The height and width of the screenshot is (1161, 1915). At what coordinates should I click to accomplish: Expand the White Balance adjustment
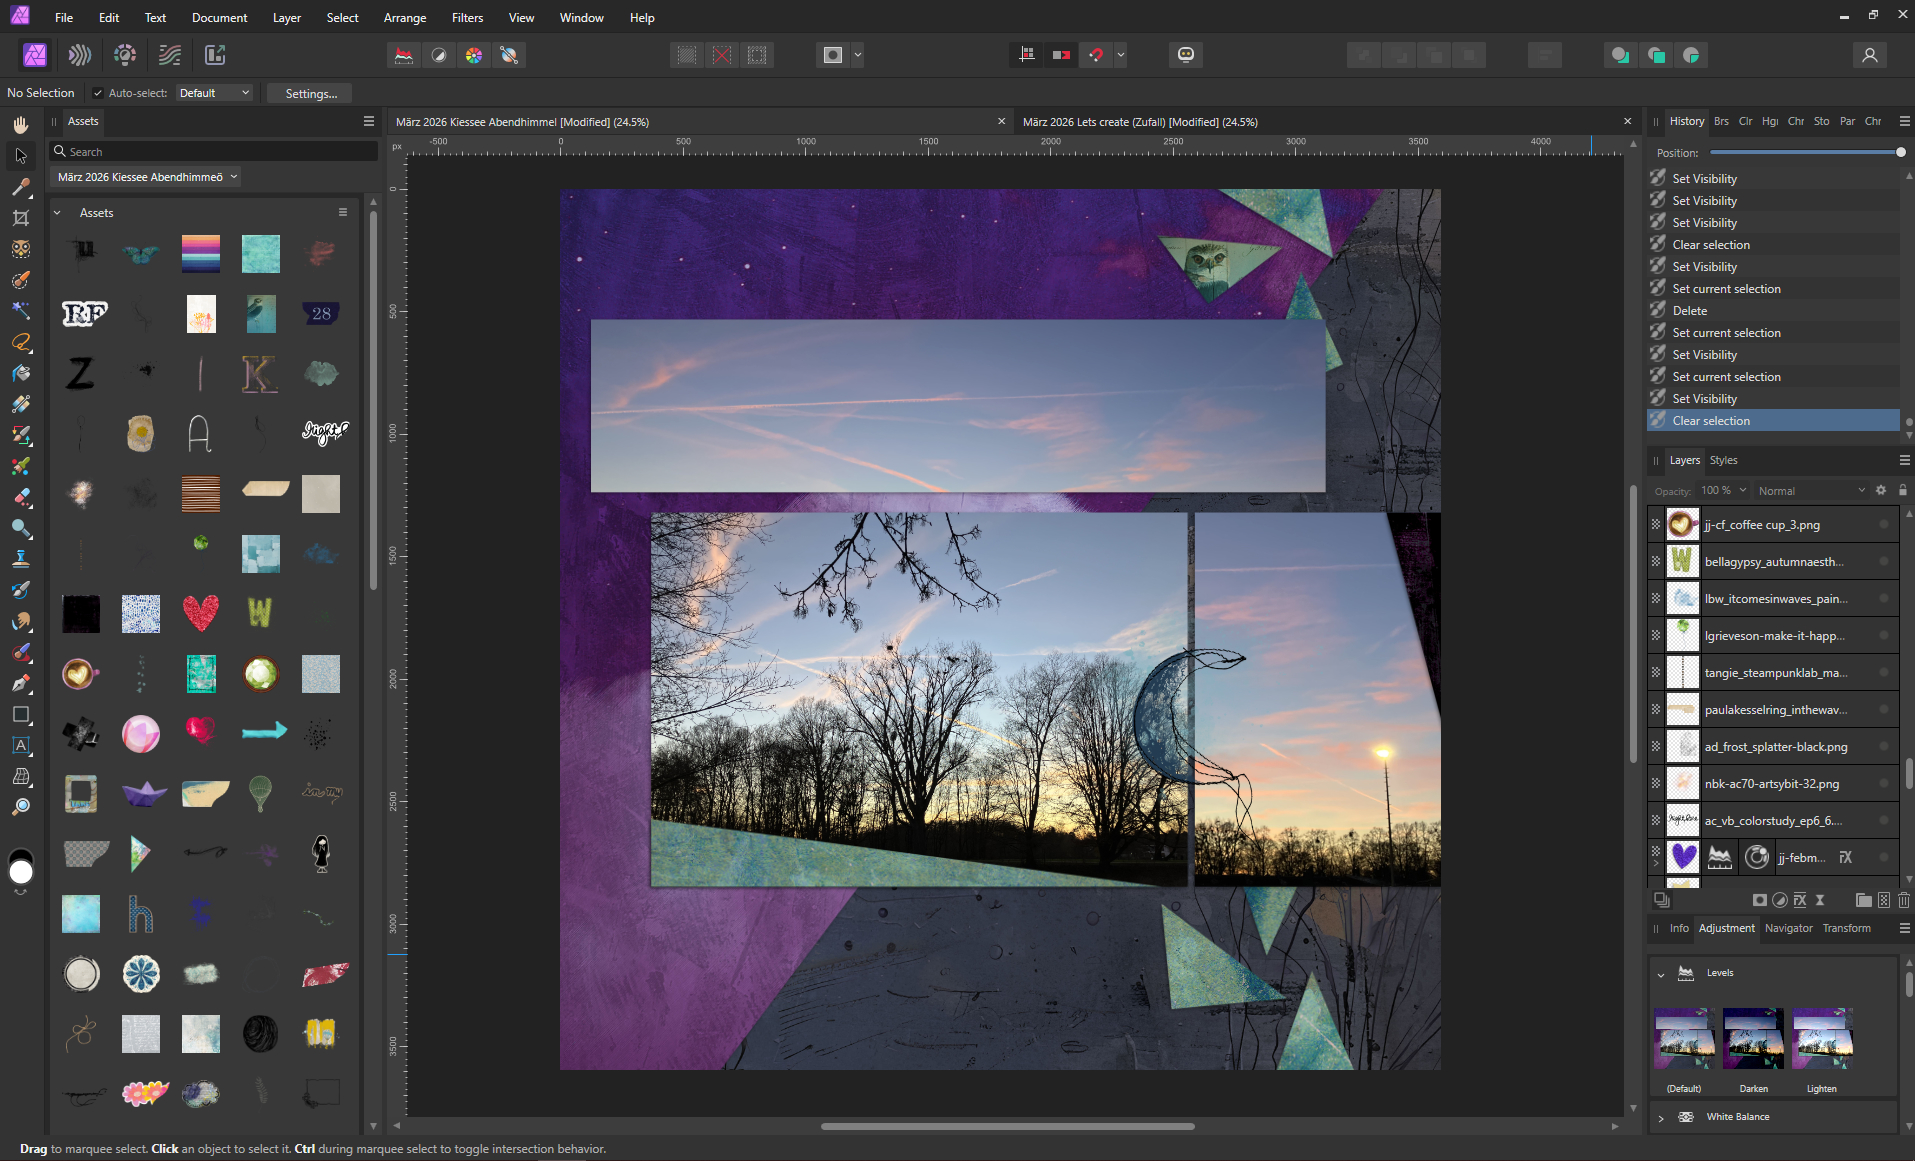coord(1661,1117)
